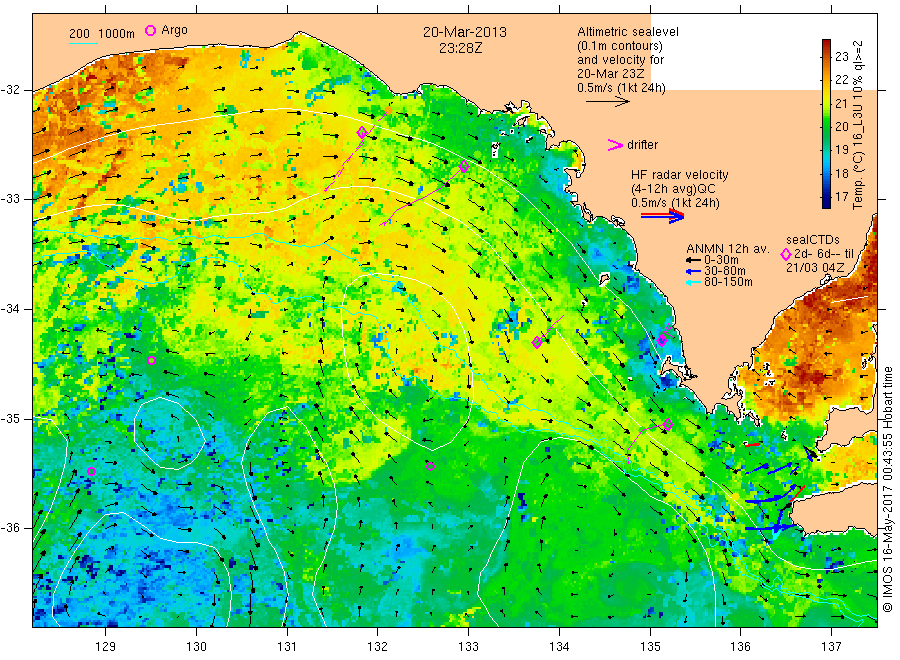Click the temperature color bar at 17°C
This screenshot has height=660, width=900.
[827, 197]
